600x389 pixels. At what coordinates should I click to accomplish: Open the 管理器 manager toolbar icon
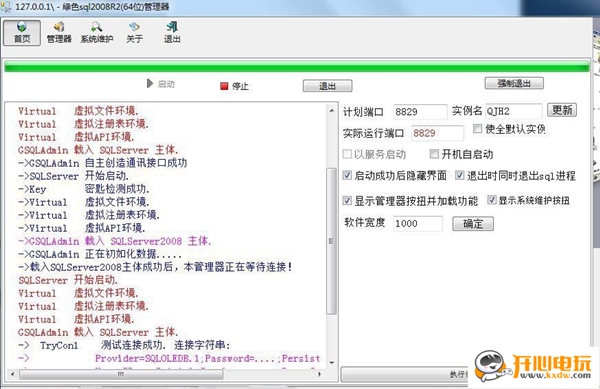click(59, 33)
